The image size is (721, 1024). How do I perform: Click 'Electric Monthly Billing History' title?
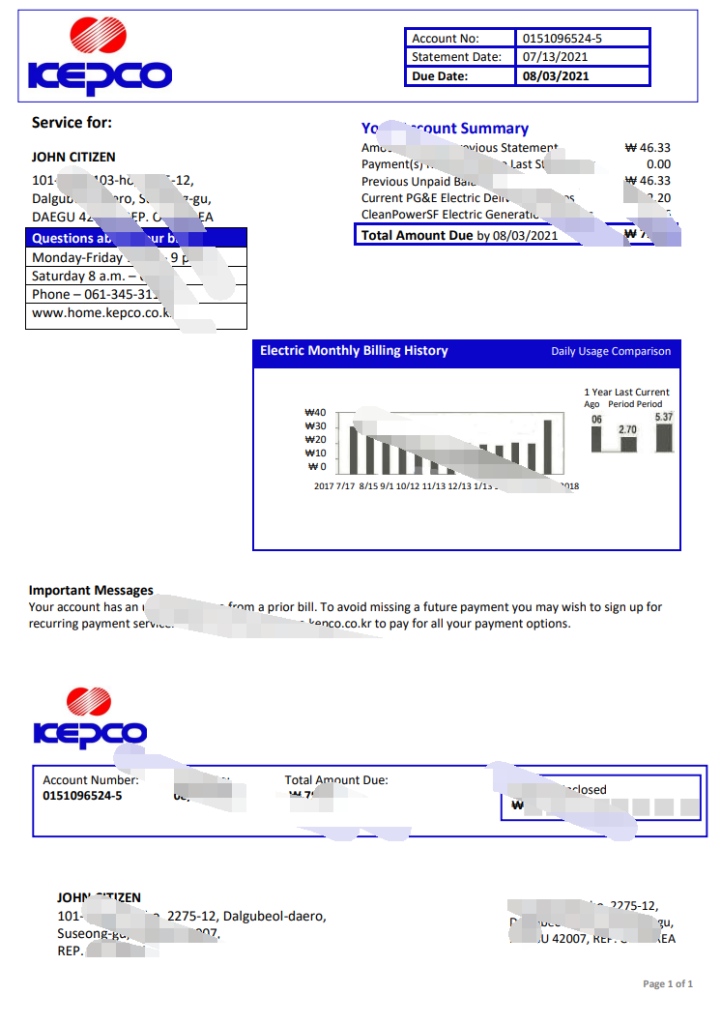pos(354,351)
